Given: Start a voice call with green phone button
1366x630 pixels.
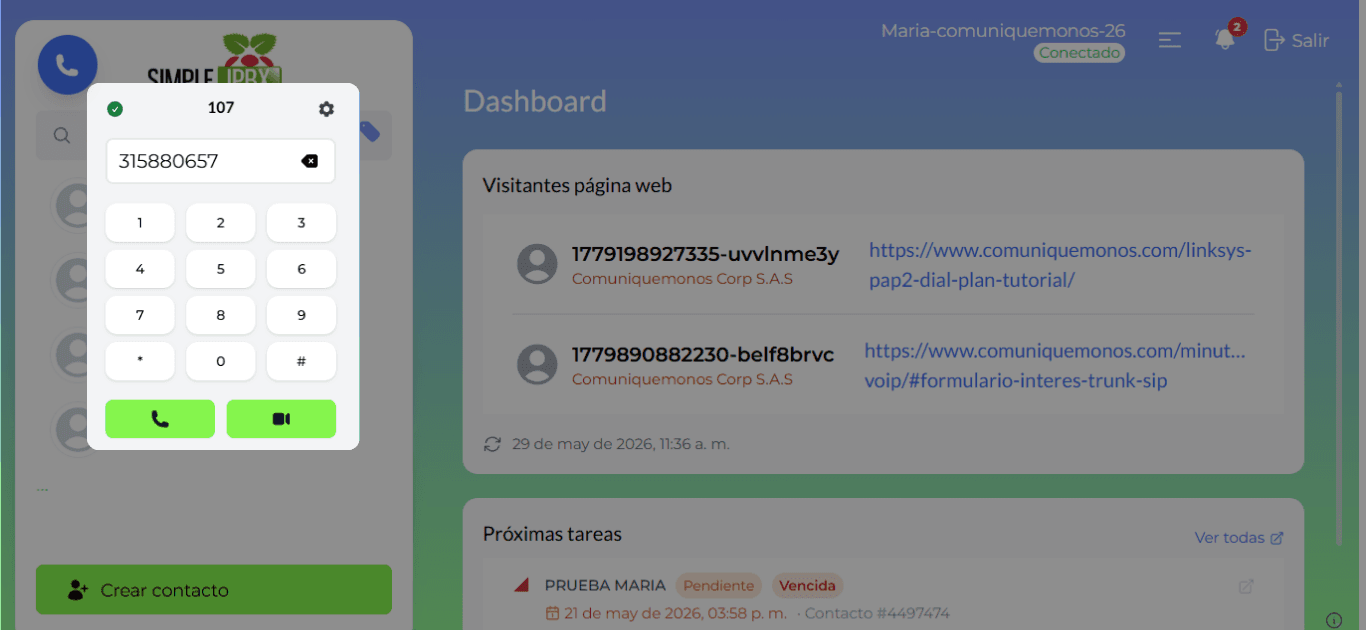Looking at the screenshot, I should coord(160,419).
